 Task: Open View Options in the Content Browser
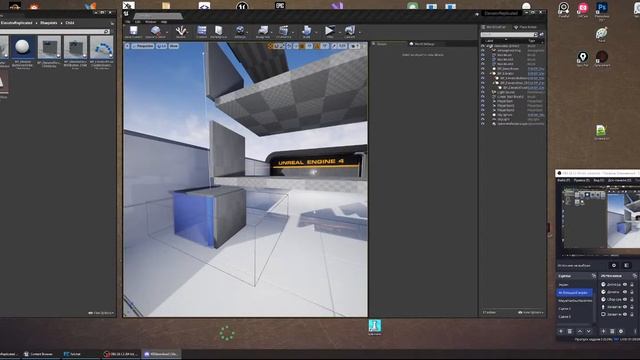point(101,313)
